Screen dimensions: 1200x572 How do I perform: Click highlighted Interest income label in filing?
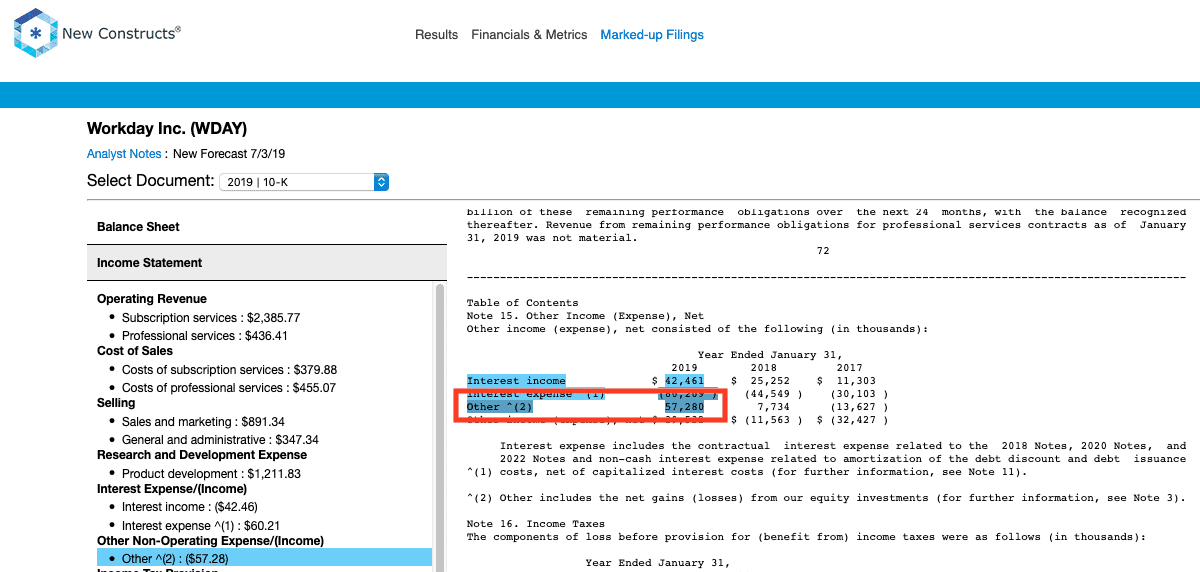coord(516,381)
